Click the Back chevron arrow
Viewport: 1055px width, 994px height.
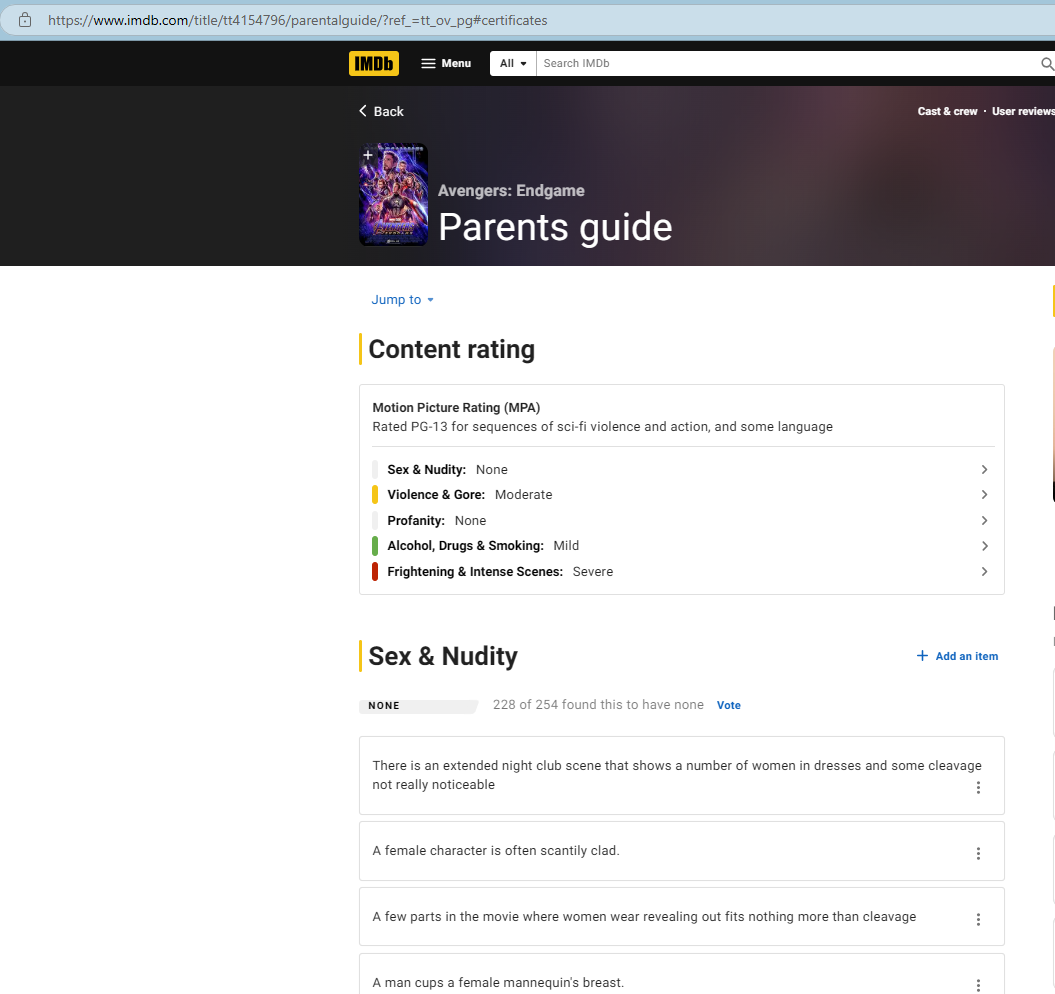point(363,111)
